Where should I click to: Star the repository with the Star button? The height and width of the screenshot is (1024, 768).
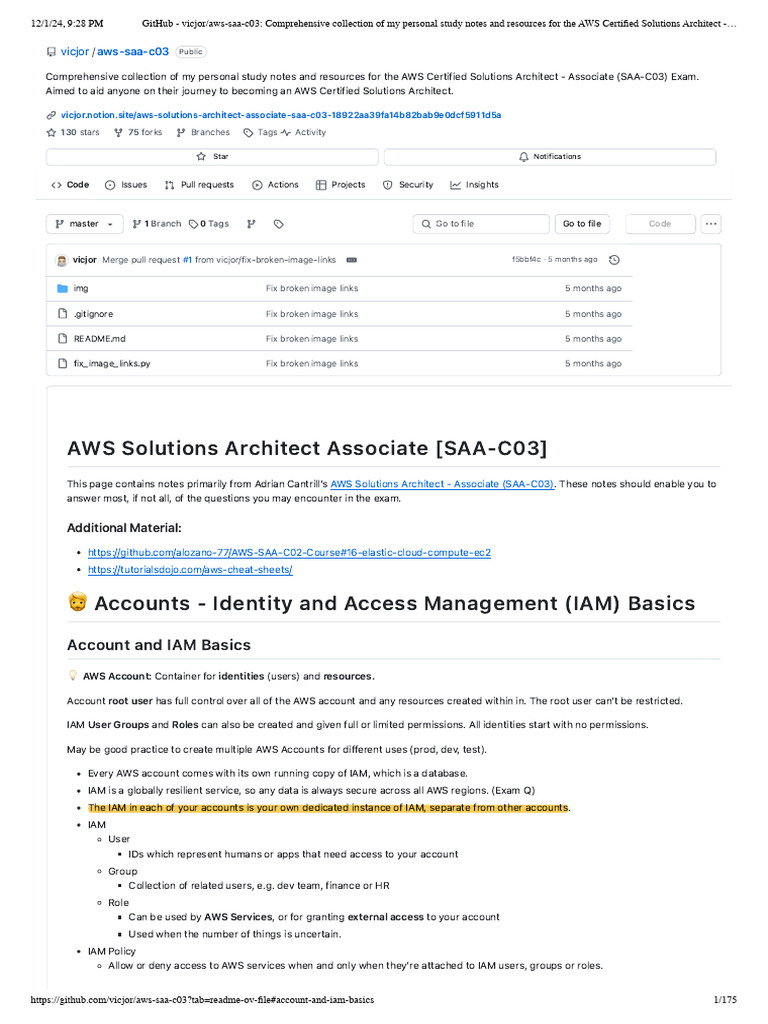212,157
